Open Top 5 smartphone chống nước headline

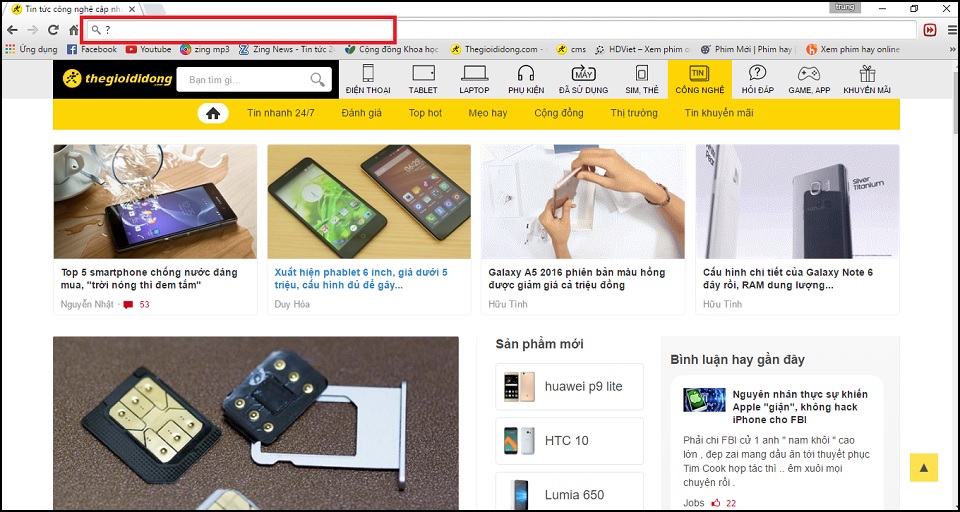pos(149,279)
